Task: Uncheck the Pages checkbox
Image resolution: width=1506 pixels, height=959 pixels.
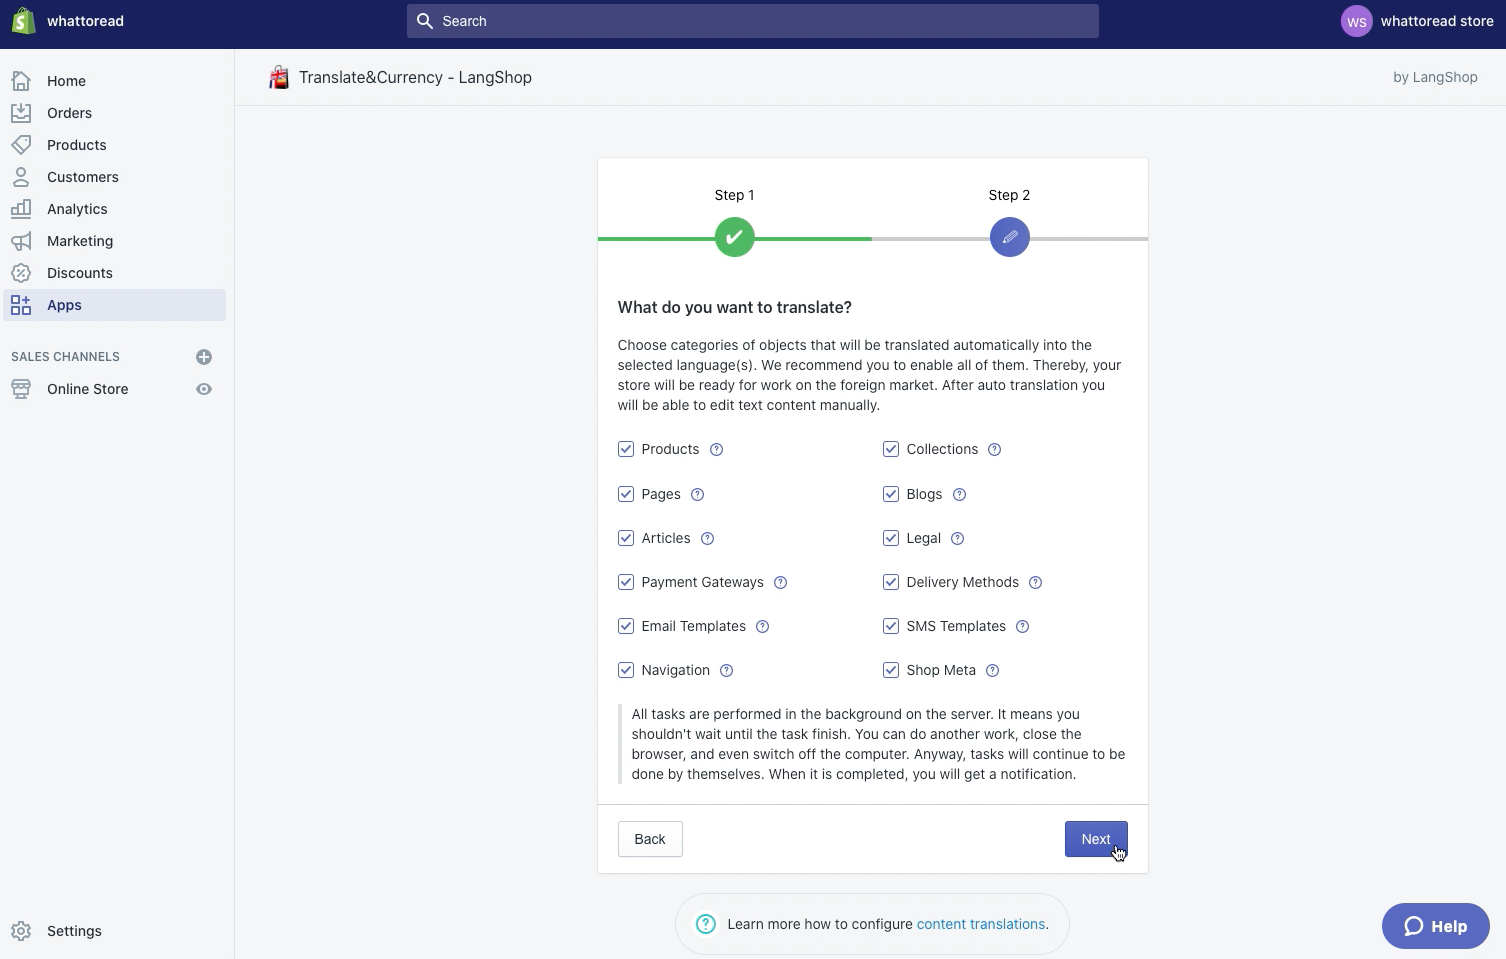Action: point(626,494)
